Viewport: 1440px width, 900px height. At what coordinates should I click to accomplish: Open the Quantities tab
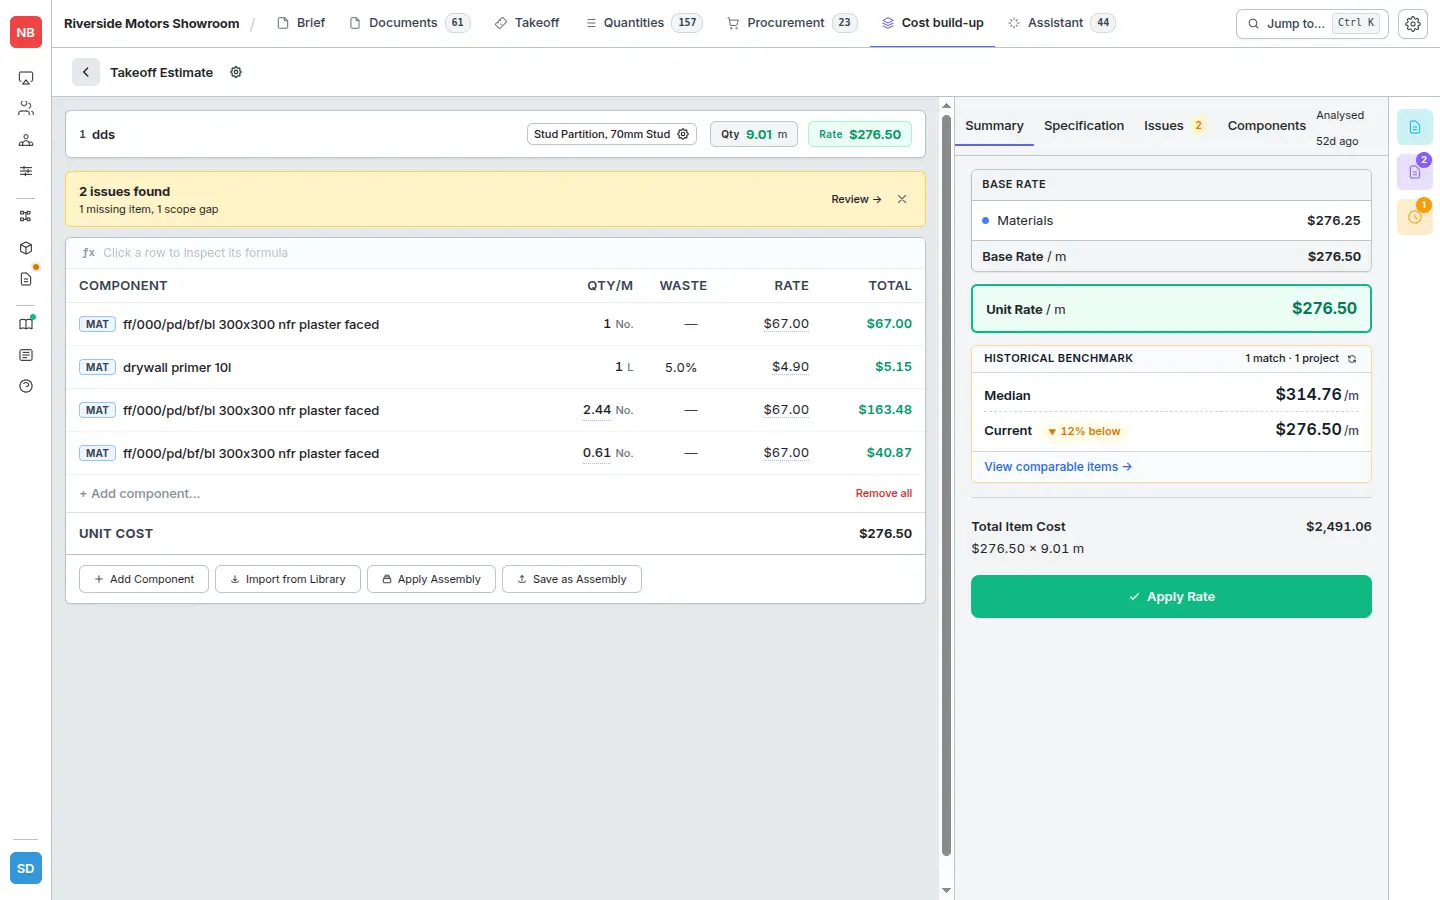[x=643, y=23]
